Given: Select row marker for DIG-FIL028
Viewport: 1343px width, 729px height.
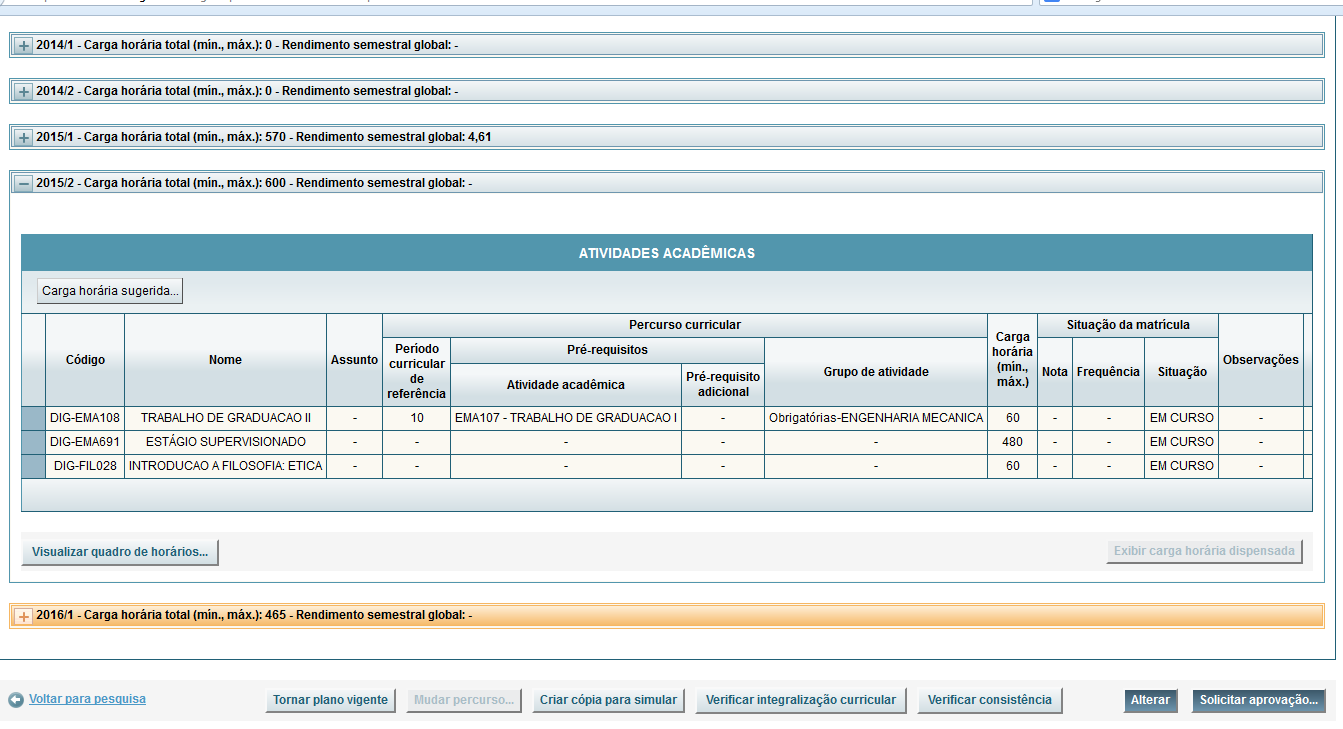Looking at the screenshot, I should click(34, 466).
